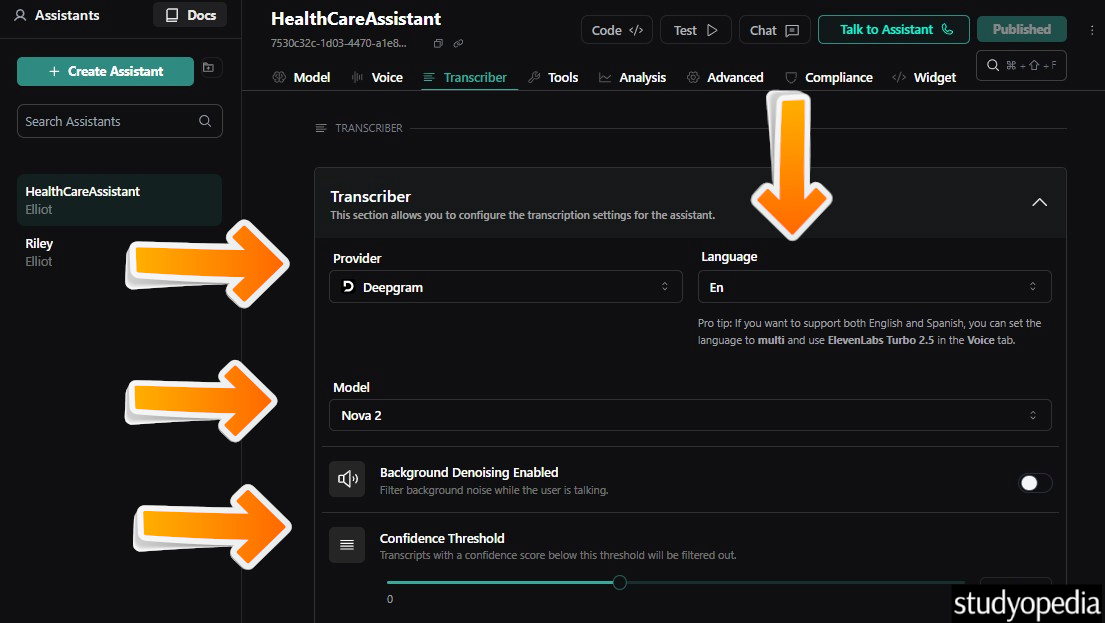Click the copy assistant ID icon
The height and width of the screenshot is (623, 1105).
[437, 43]
